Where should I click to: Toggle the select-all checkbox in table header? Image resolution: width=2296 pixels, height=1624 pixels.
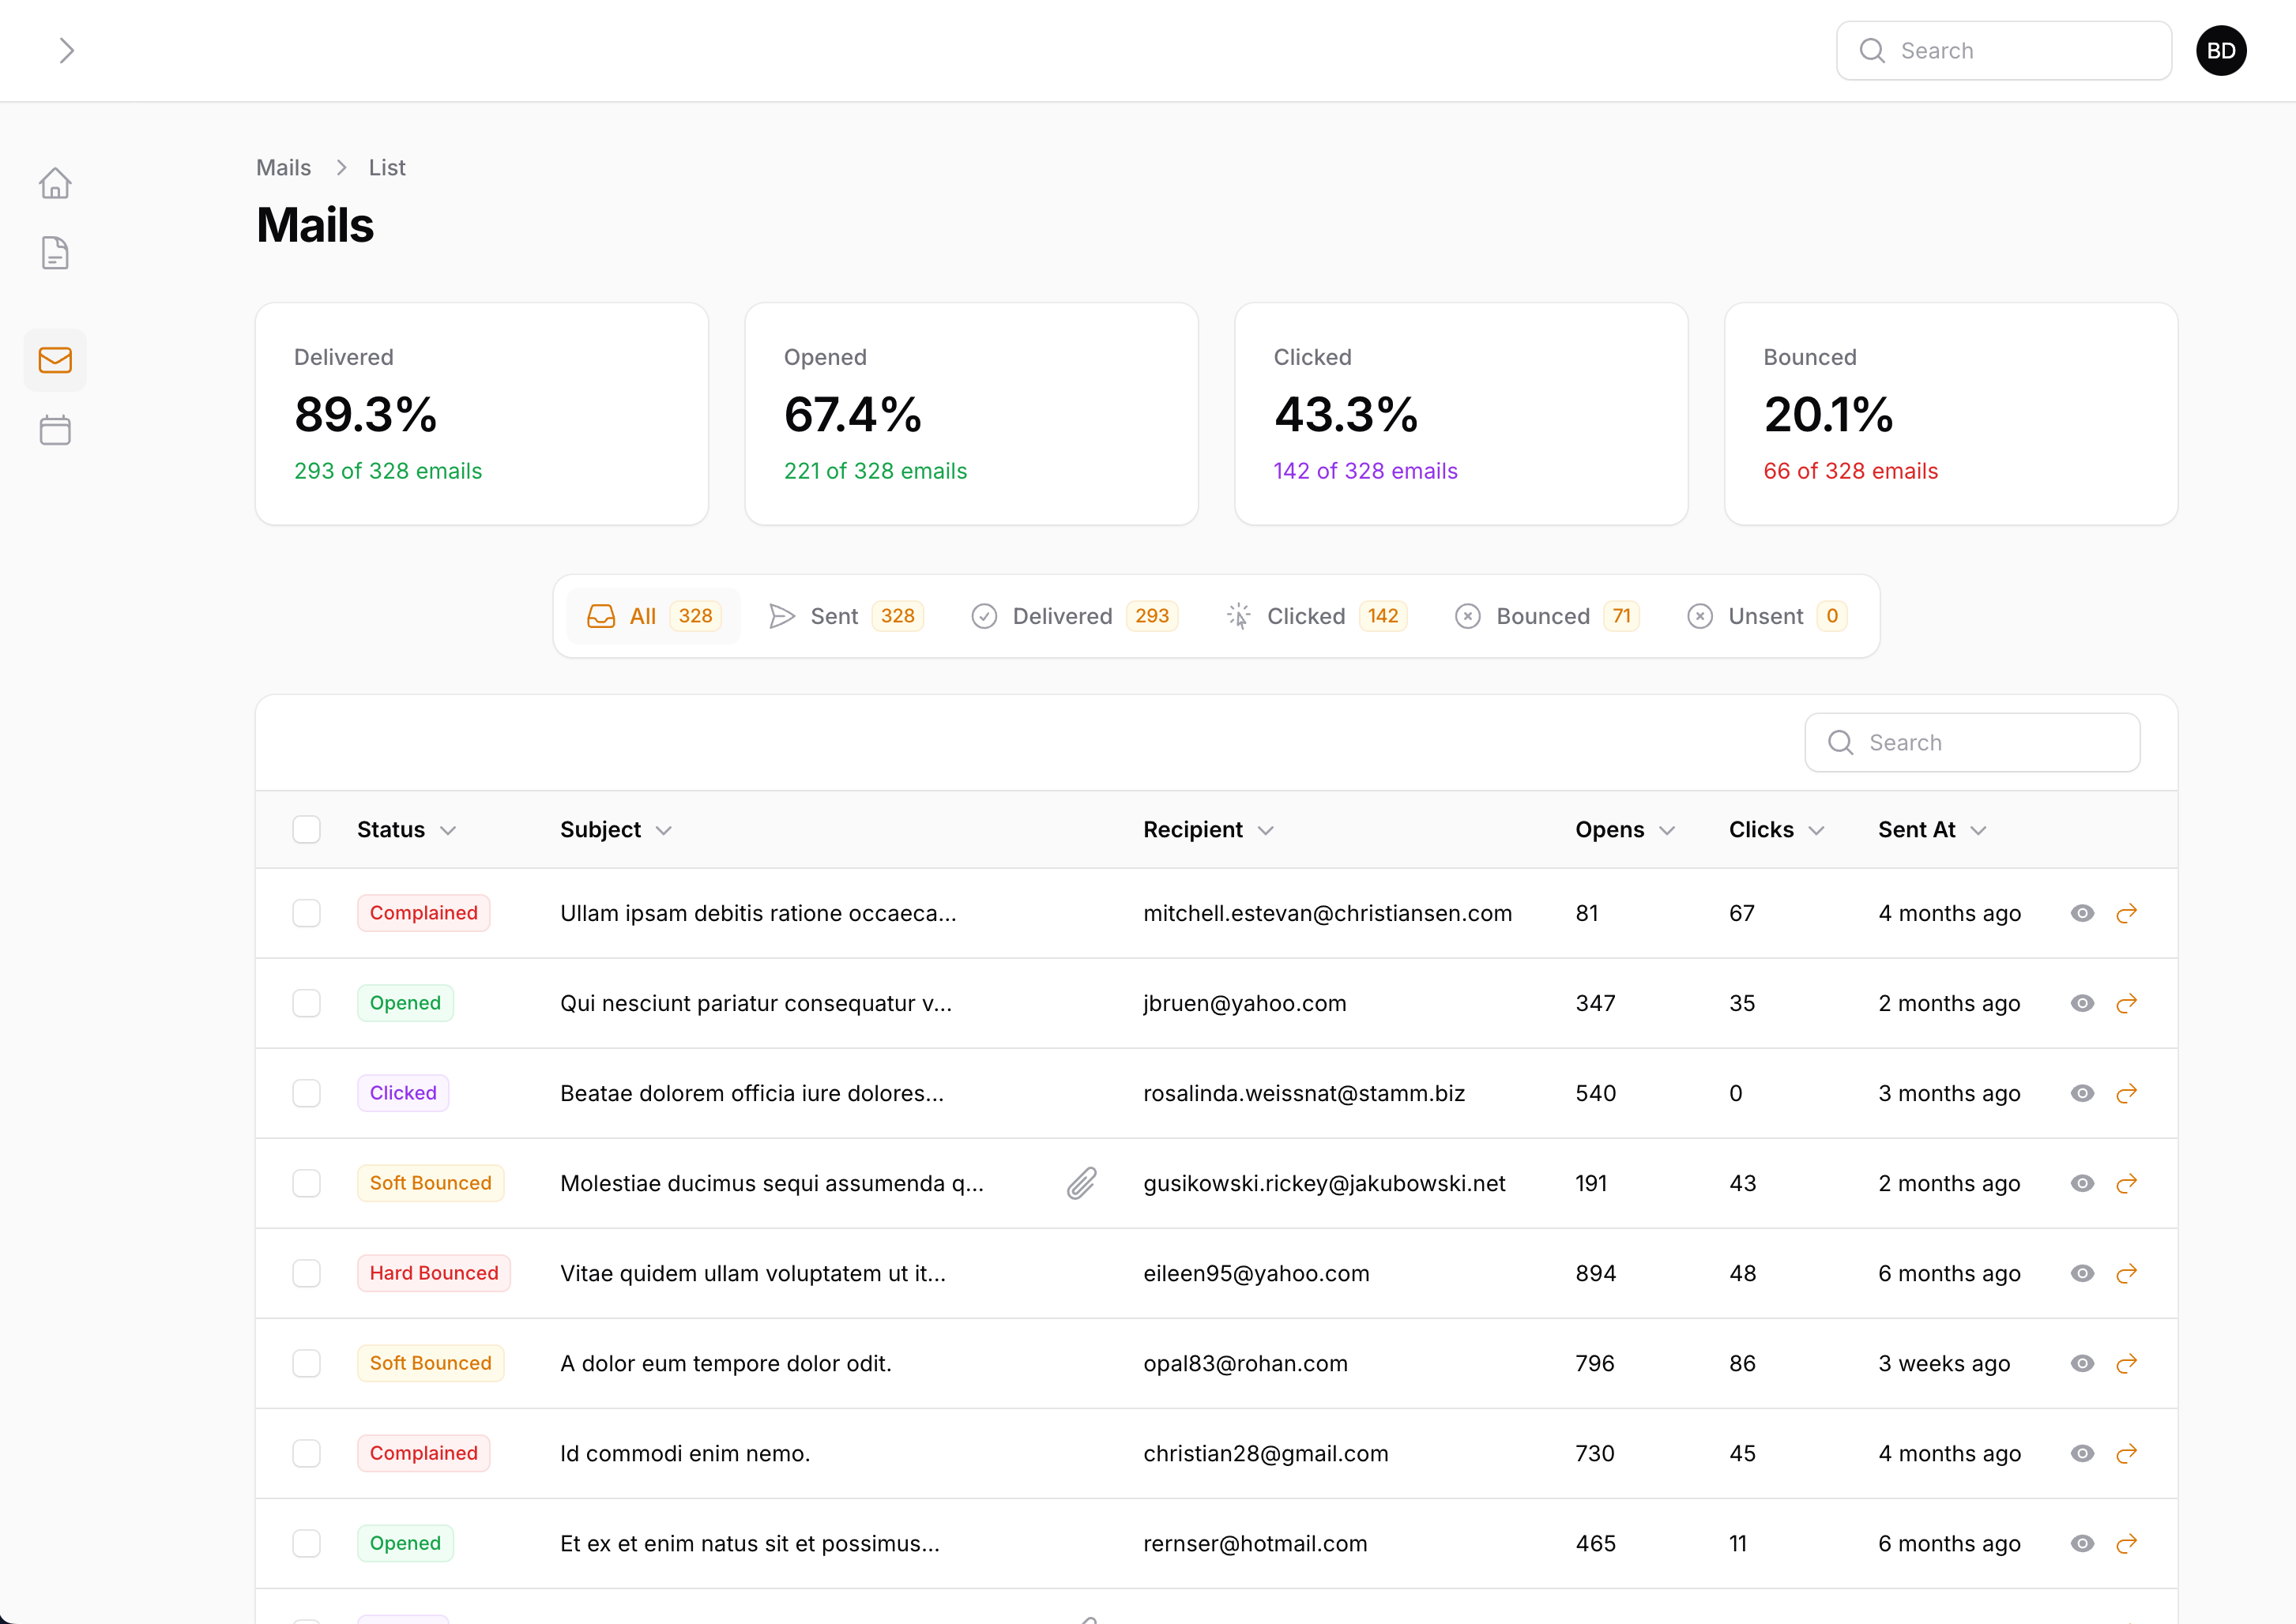306,829
